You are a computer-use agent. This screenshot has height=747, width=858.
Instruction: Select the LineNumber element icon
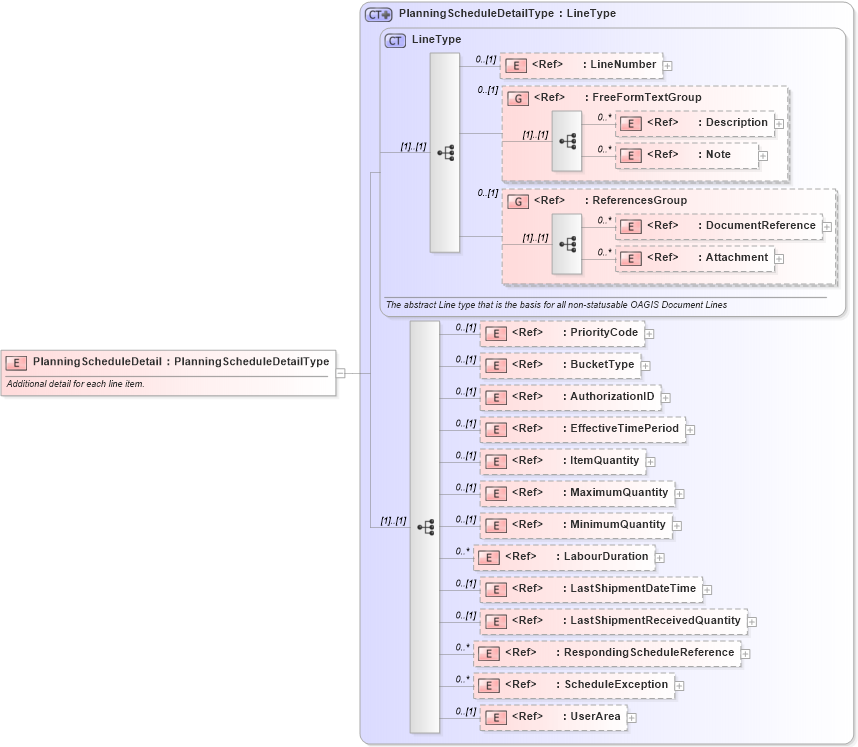(516, 65)
